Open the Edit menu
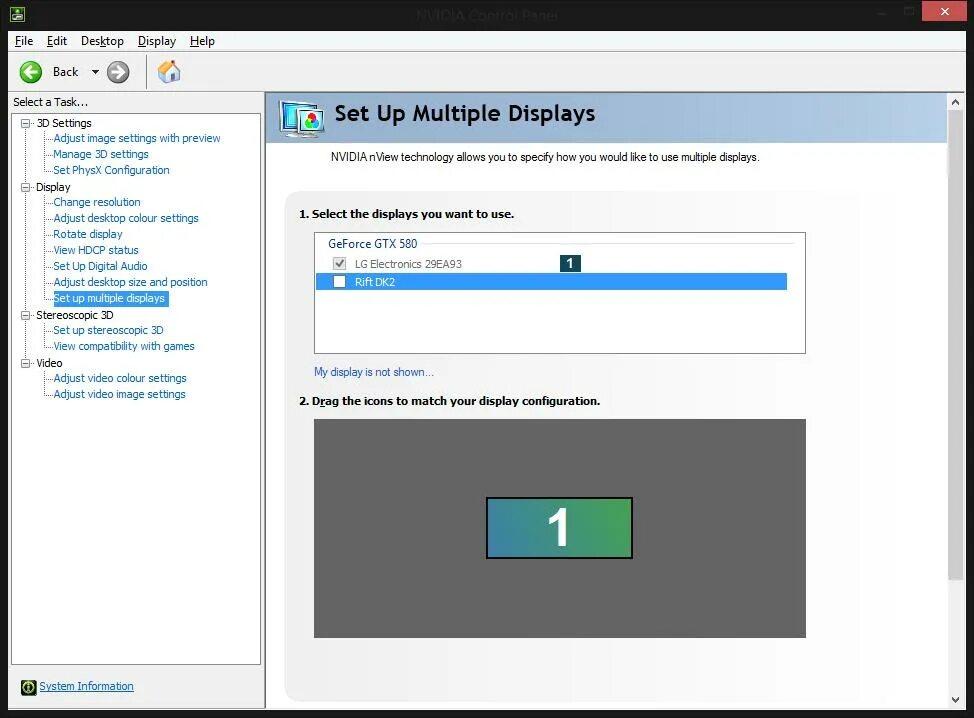 click(57, 41)
